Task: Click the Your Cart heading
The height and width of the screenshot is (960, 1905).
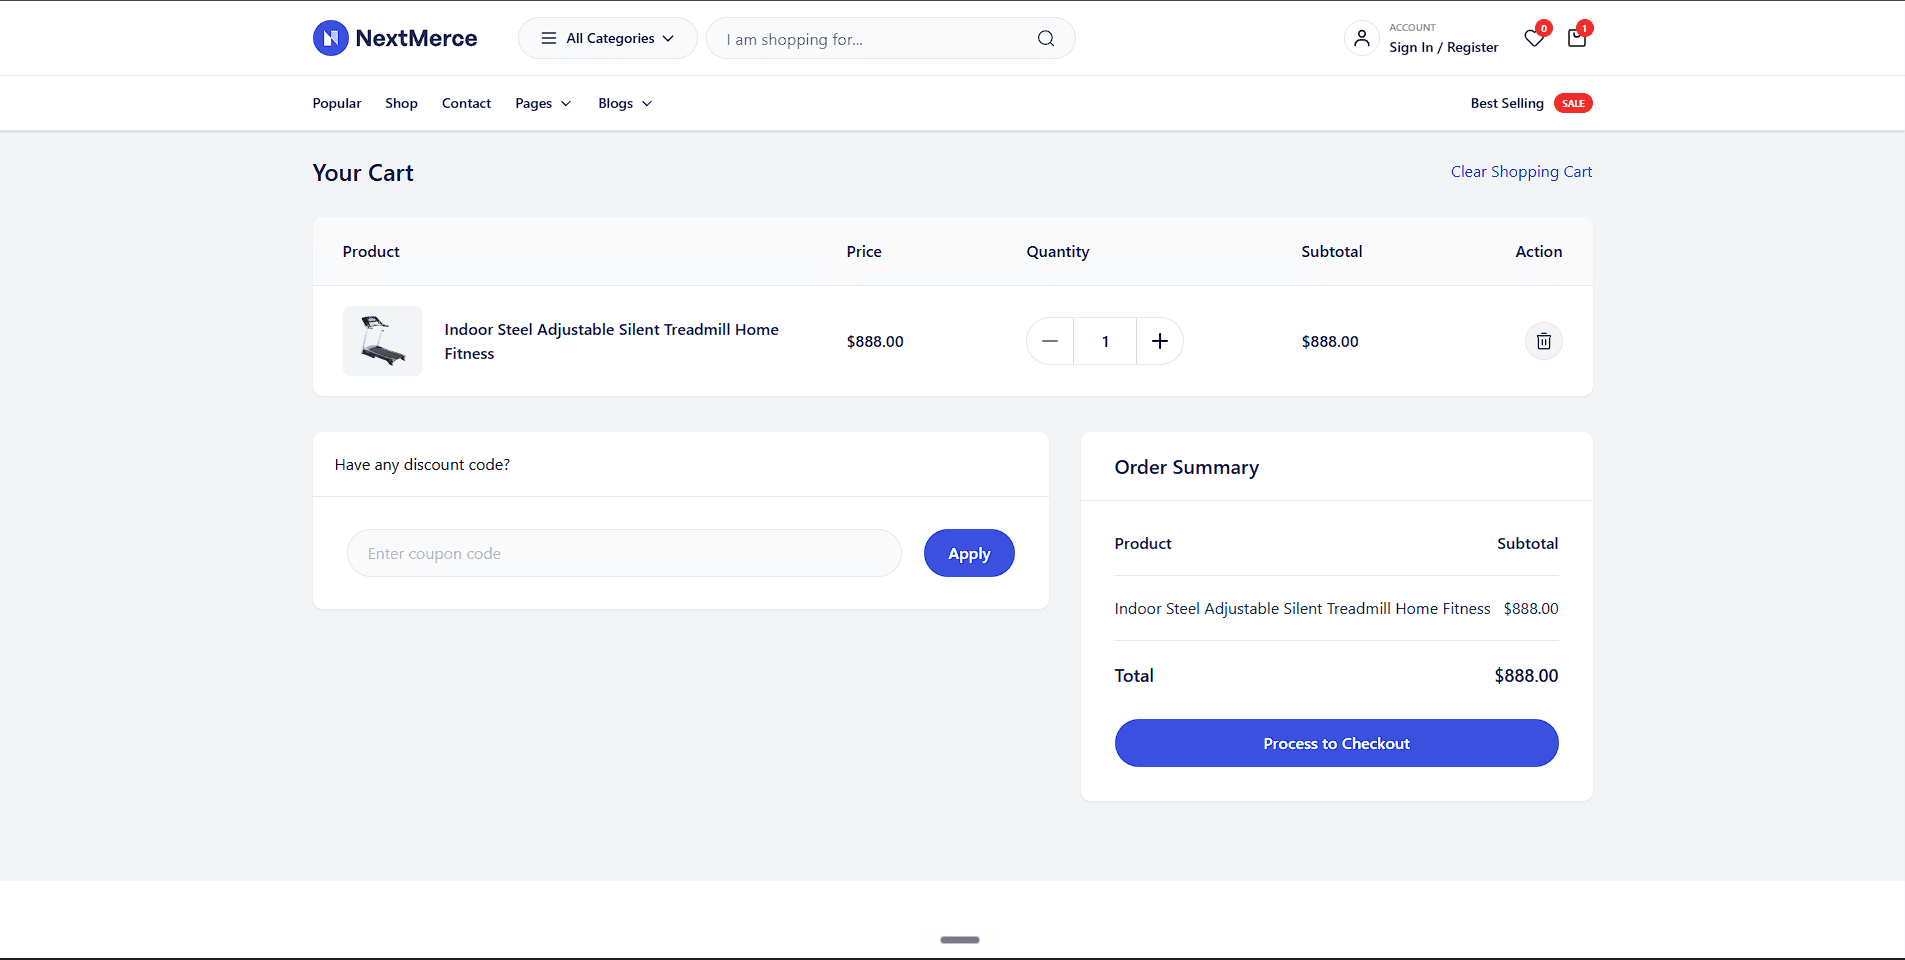Action: point(363,173)
